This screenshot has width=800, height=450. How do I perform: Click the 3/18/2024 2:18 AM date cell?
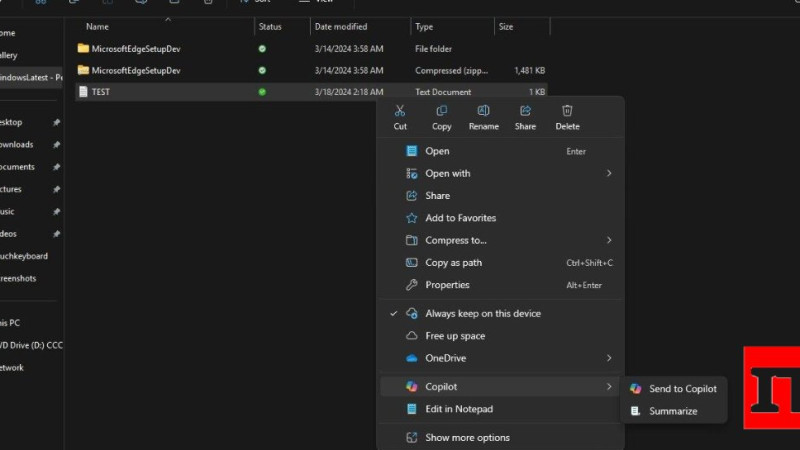(x=349, y=92)
